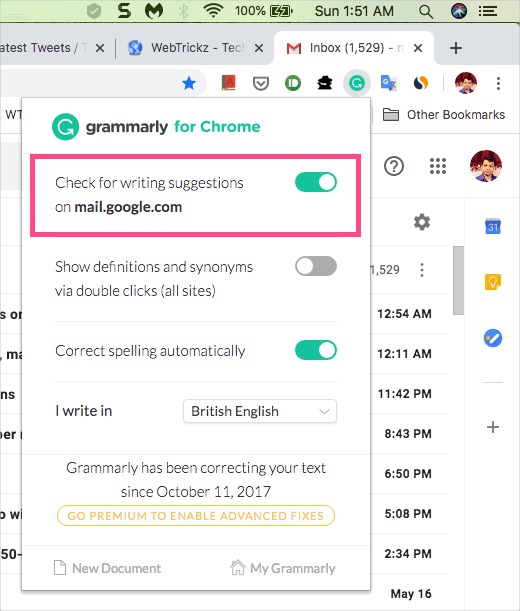The height and width of the screenshot is (611, 520).
Task: Click the Wi-Fi icon in menu bar
Action: point(213,11)
